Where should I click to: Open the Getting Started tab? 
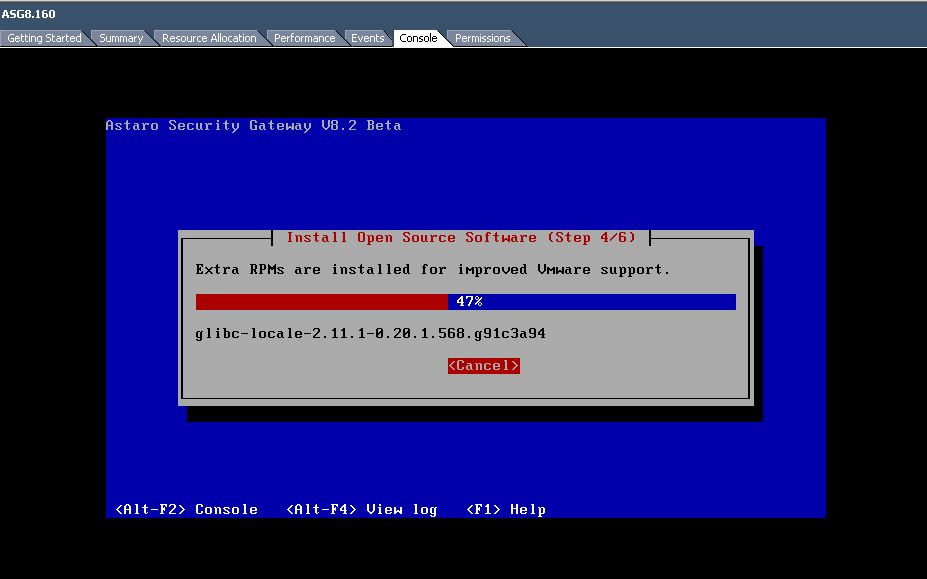tap(44, 38)
